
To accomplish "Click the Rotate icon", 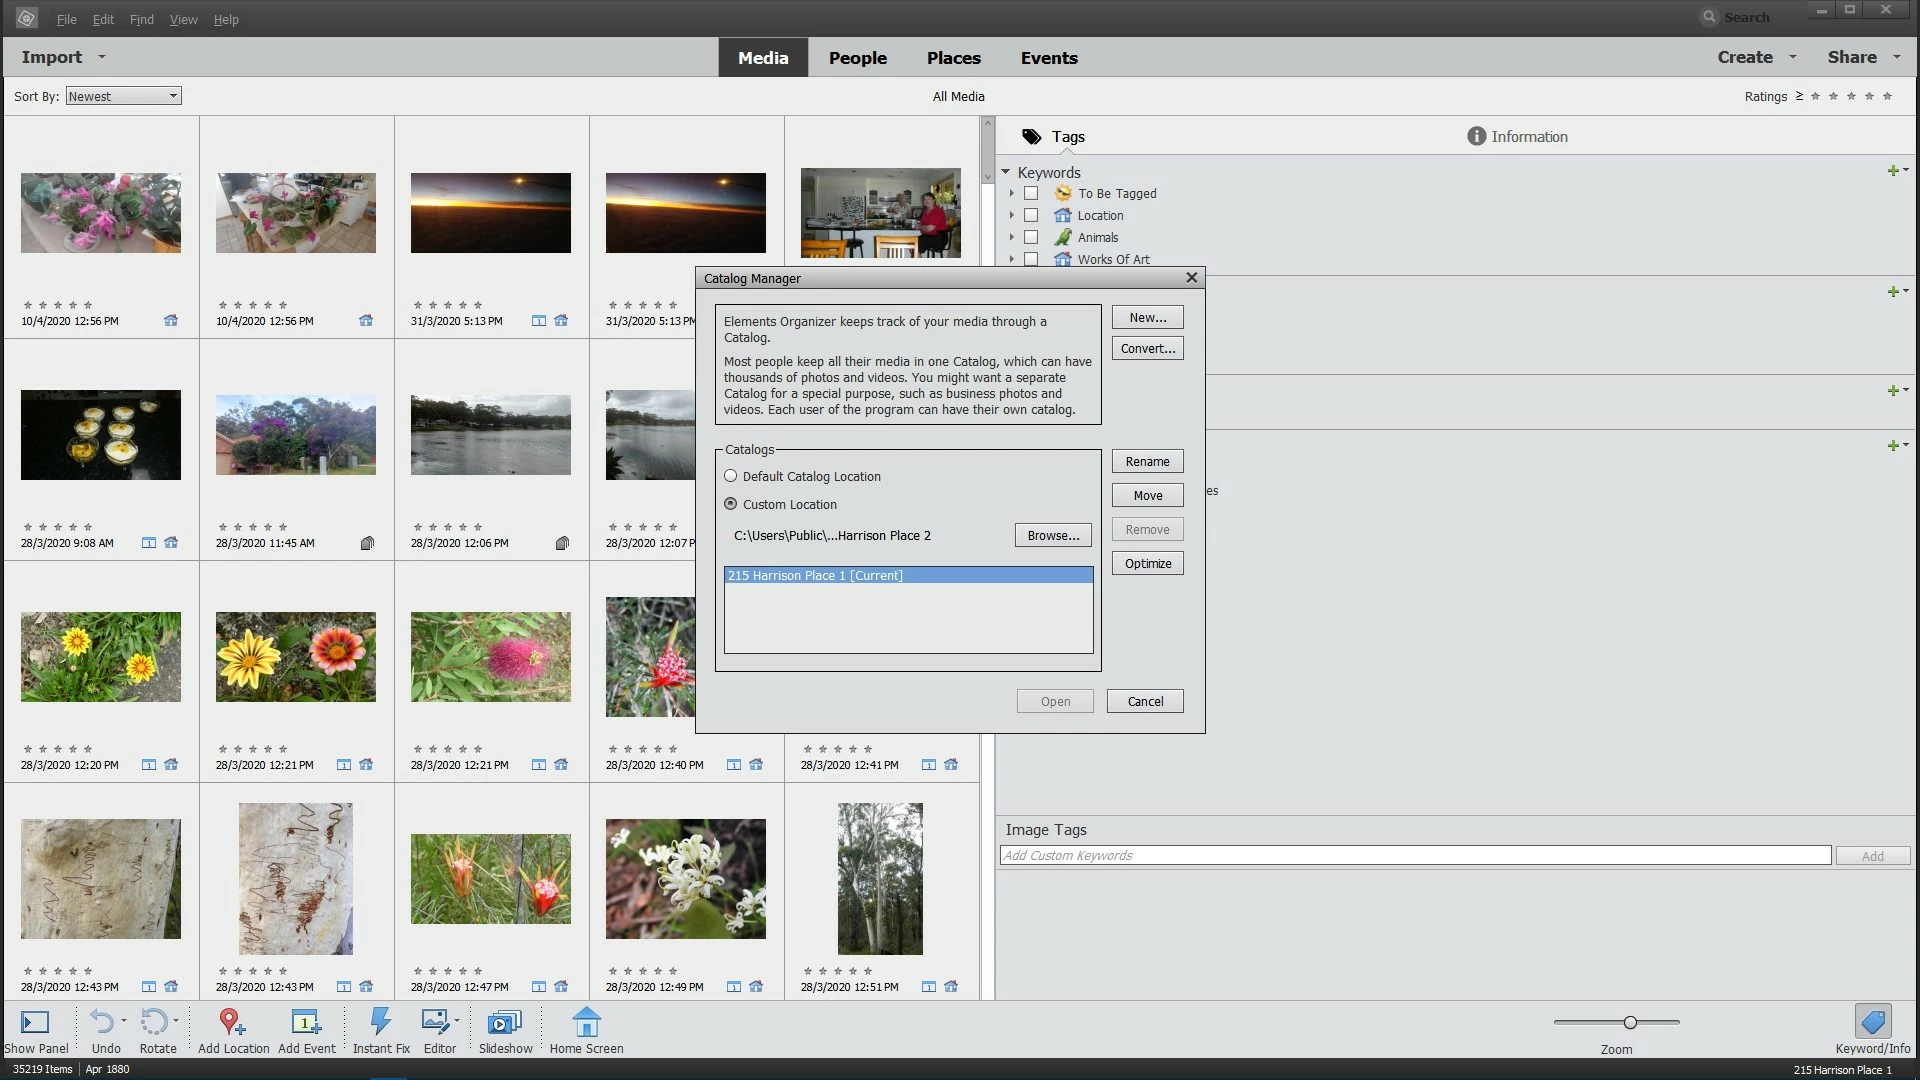I will click(x=154, y=1022).
